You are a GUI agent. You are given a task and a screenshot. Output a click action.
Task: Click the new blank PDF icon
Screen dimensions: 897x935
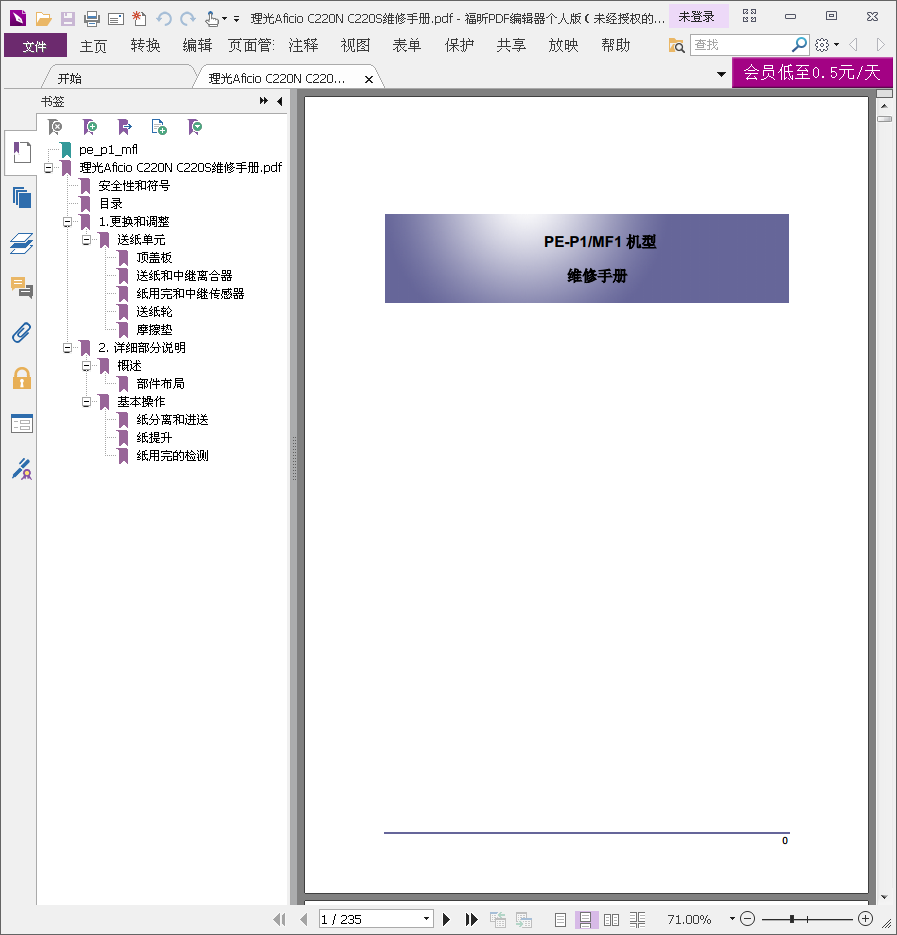coord(140,18)
